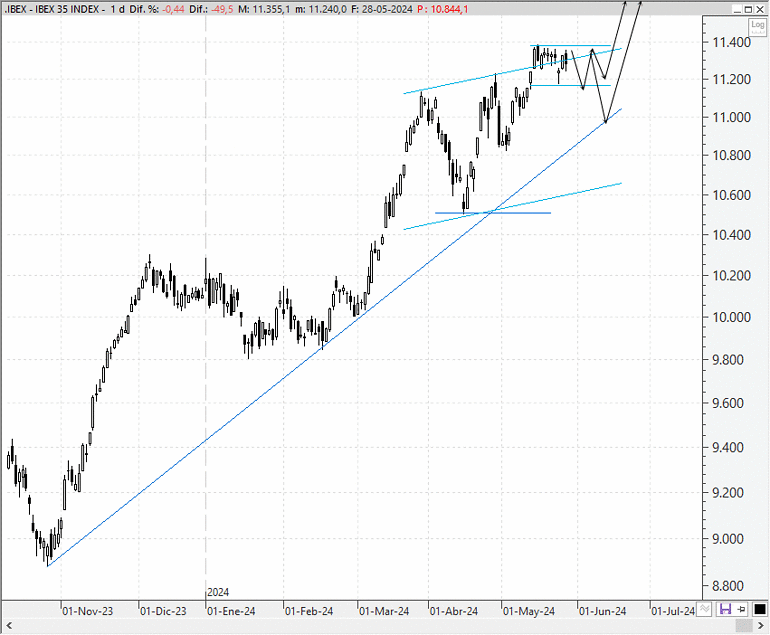Click the 01-Jun-24 date axis label
The width and height of the screenshot is (770, 635).
603,611
